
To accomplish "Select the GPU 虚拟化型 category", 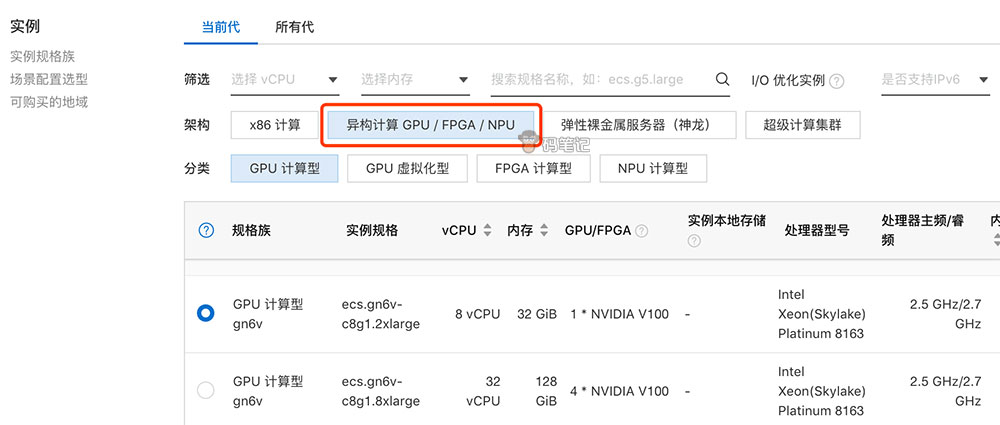I will [x=407, y=169].
